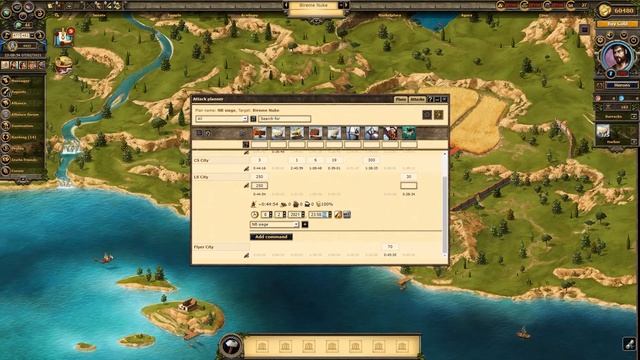Open the god portrait on the right panel

(619, 57)
